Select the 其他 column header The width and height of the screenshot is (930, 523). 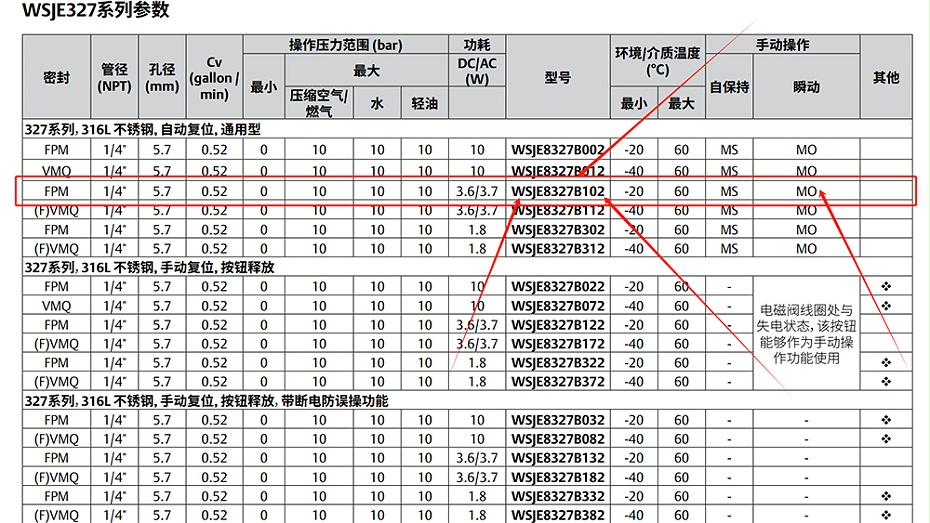[x=886, y=77]
